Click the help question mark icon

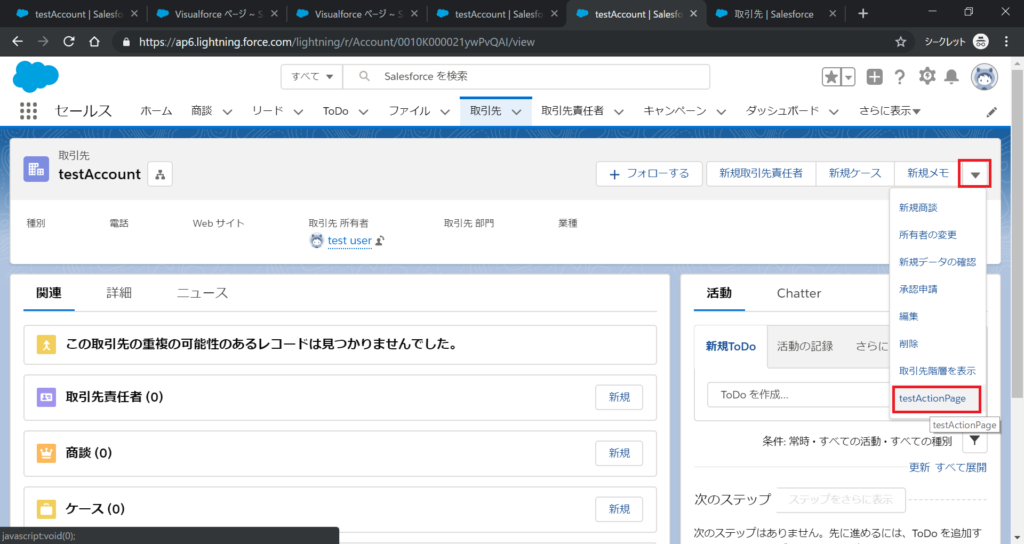pos(900,77)
